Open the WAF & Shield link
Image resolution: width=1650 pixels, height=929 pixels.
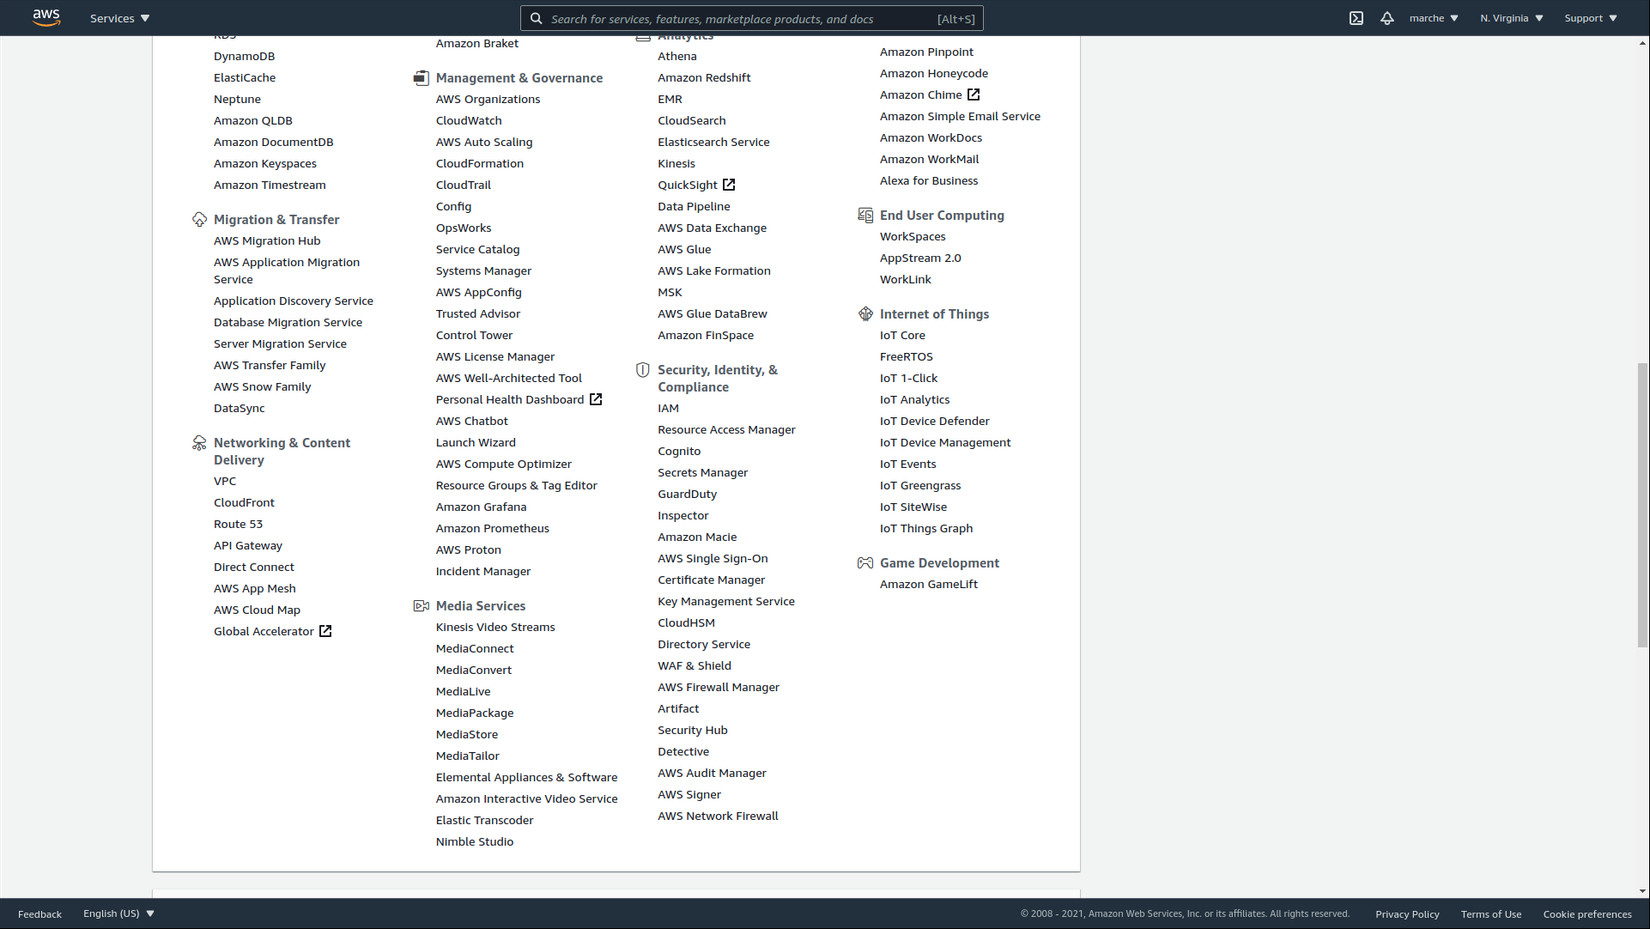pyautogui.click(x=694, y=666)
